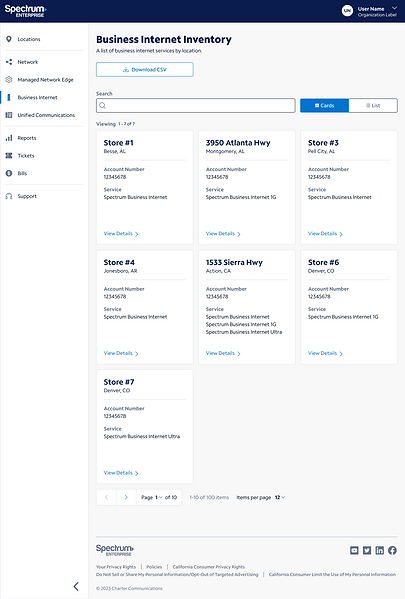Screen dimensions: 405x599
Task: Open Do Not Sell or Share link
Action: 177,574
